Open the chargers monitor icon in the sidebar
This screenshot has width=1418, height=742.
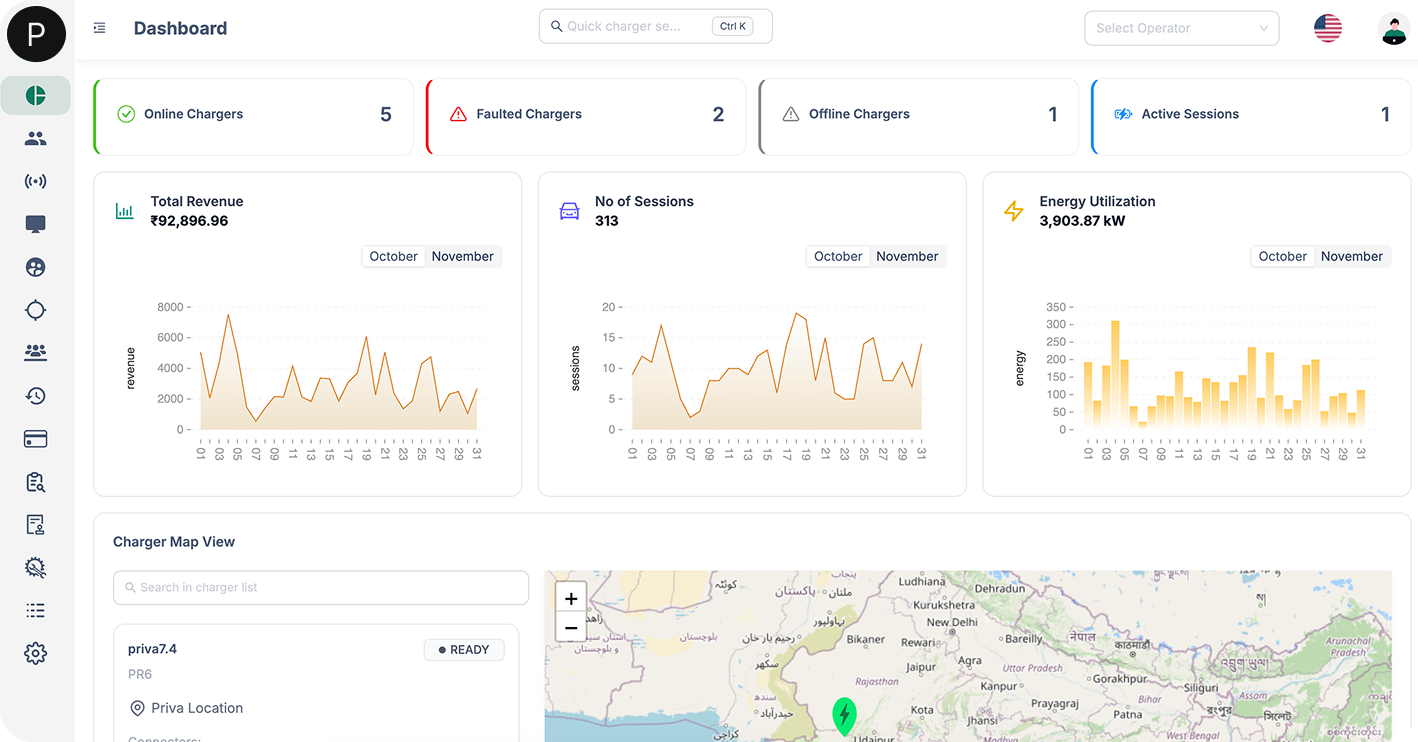pos(35,224)
